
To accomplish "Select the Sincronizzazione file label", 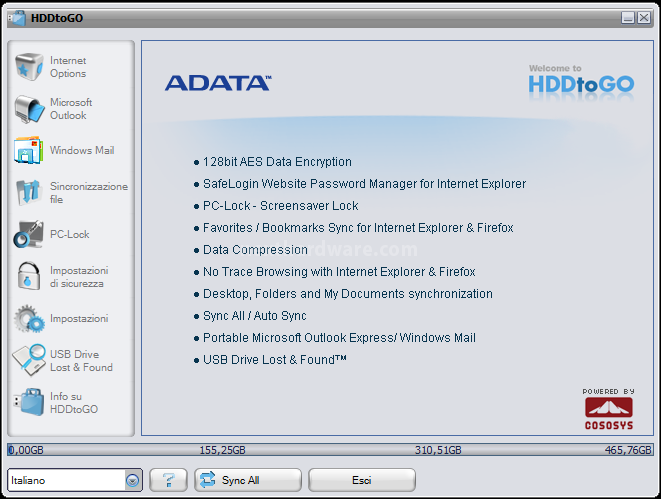I will [89, 193].
